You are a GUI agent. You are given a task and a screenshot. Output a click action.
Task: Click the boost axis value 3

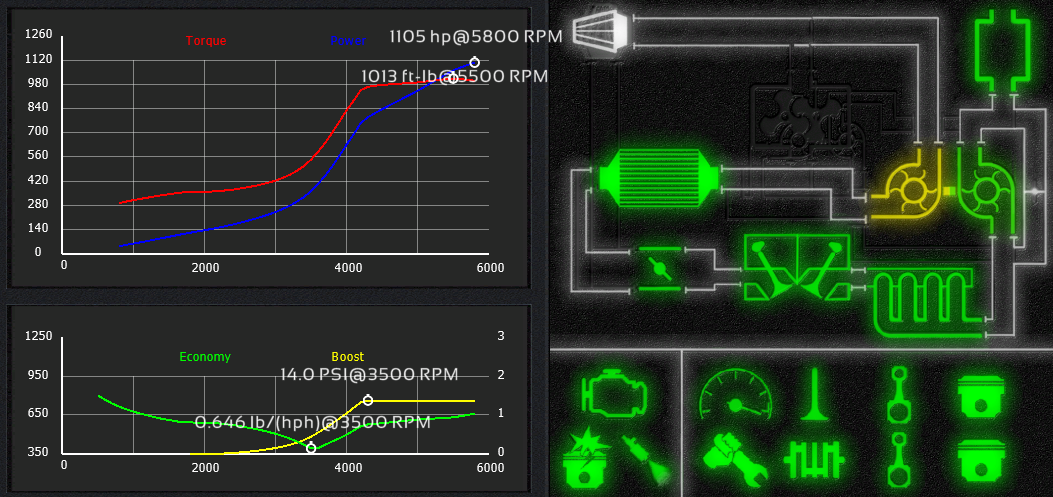click(500, 336)
